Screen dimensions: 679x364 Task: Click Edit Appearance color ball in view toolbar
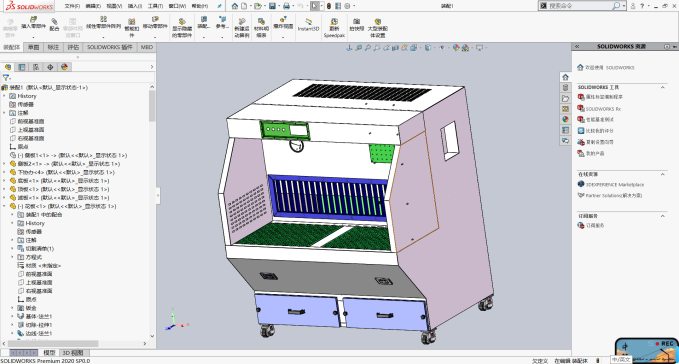(x=456, y=48)
